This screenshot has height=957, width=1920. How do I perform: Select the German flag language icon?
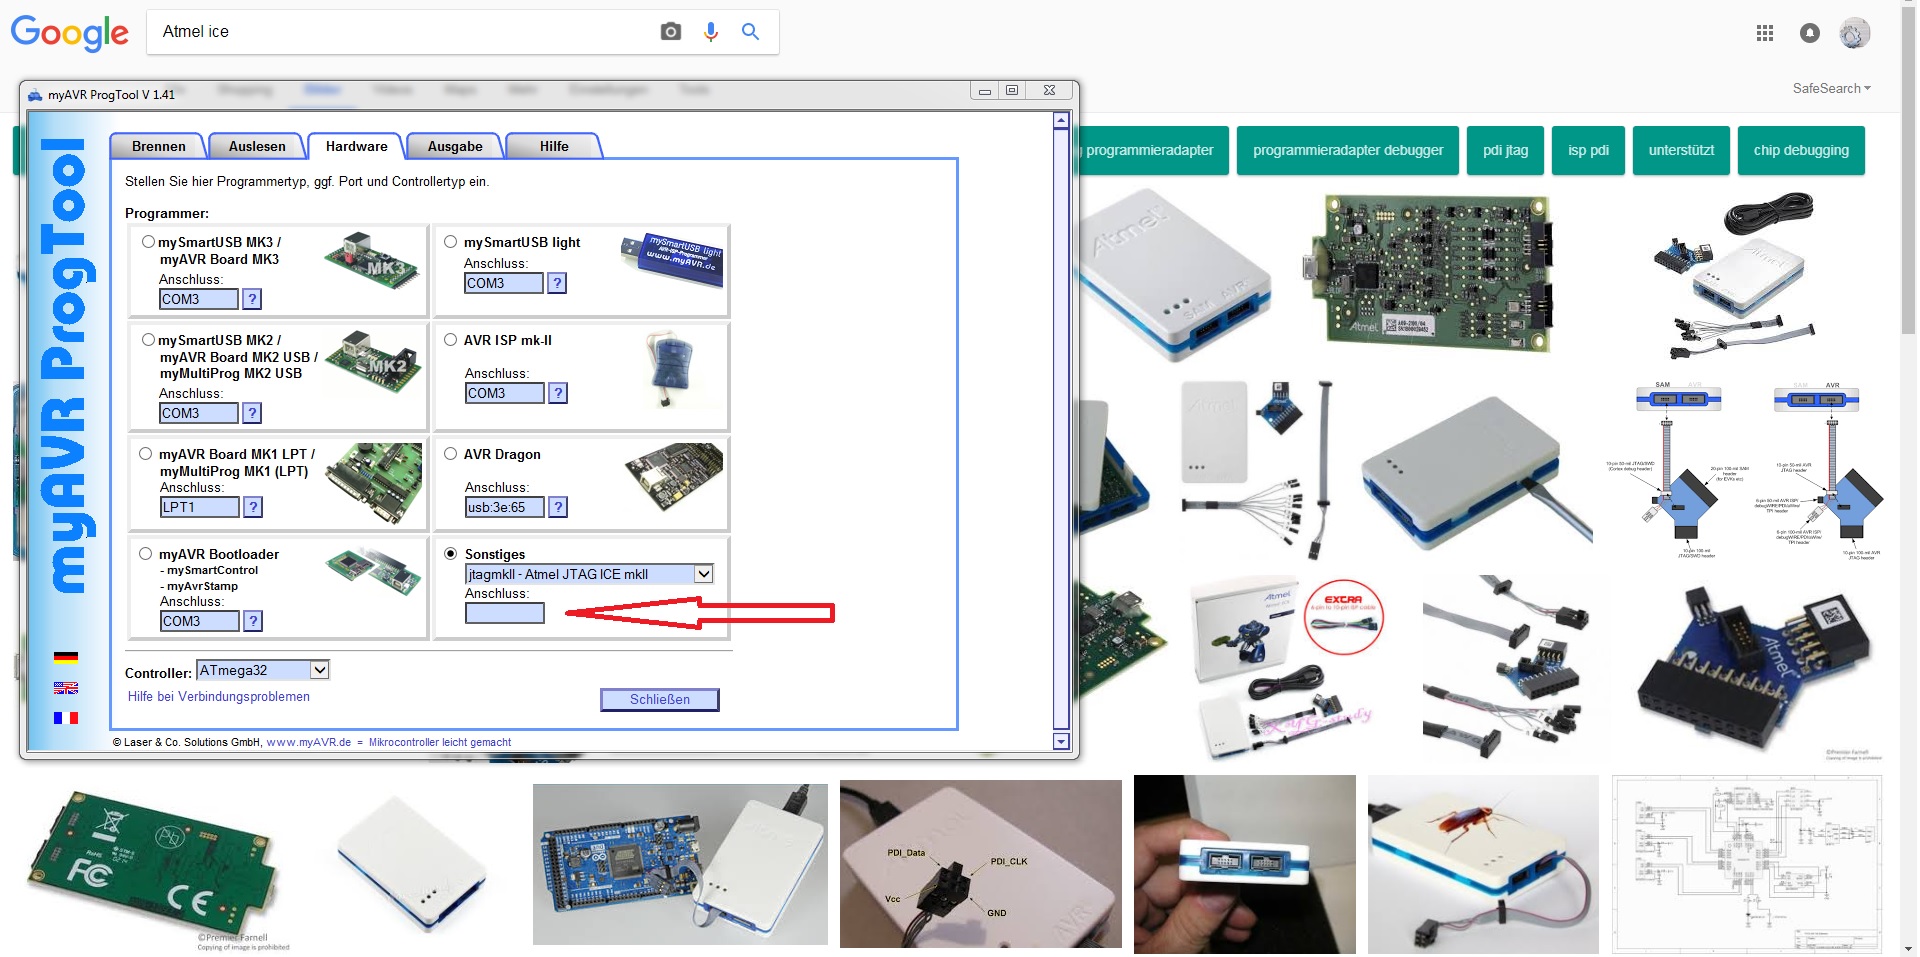(66, 658)
